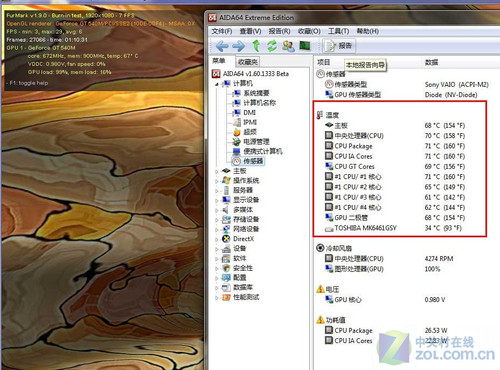
Task: Select 中央处理器(CPU) fan 4274 RPM row
Action: coord(389,259)
